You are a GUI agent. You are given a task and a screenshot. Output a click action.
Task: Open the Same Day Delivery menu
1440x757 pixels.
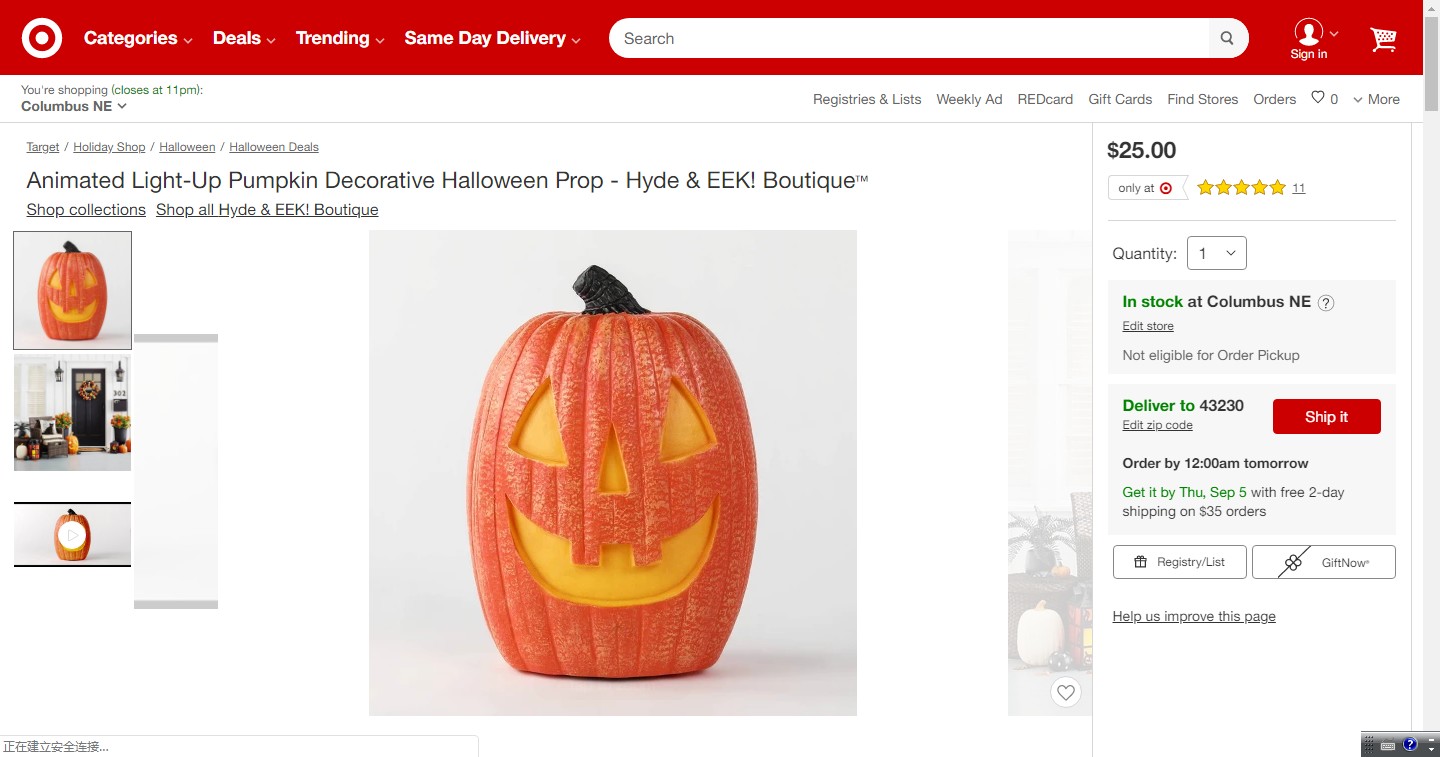[492, 38]
